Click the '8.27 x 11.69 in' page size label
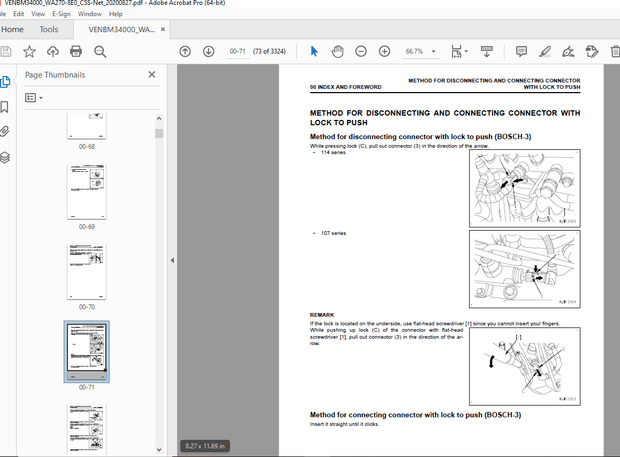620x457 pixels. (205, 446)
